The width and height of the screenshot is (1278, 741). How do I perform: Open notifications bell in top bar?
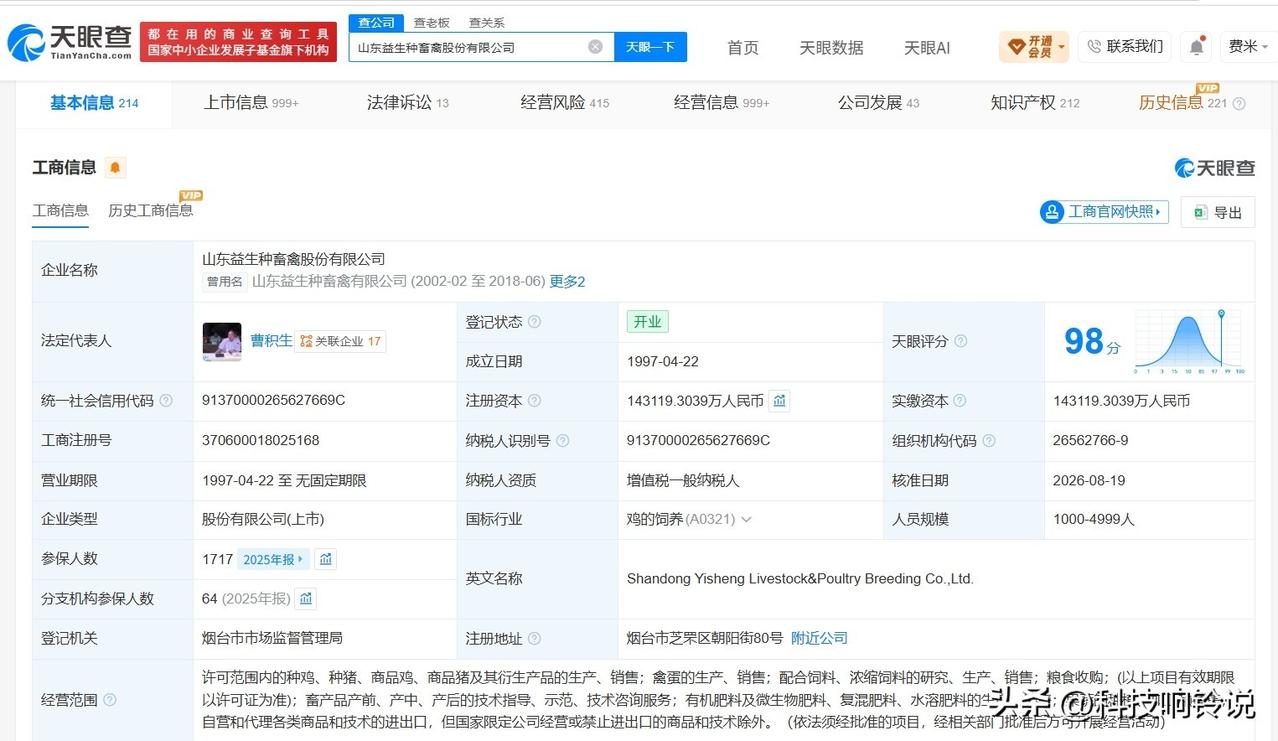[x=1196, y=47]
